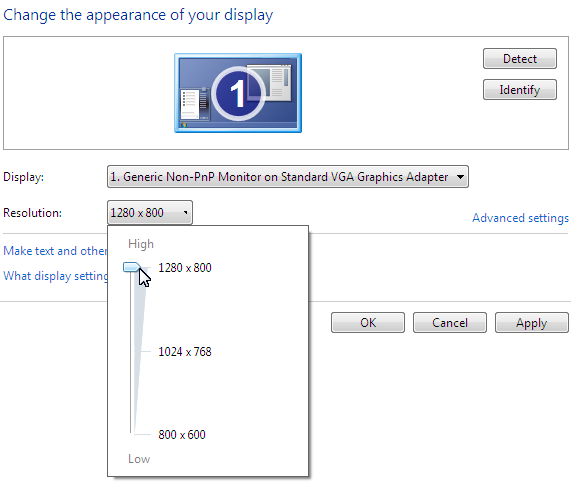Click the High label above the slider
This screenshot has height=486, width=571.
pos(141,244)
